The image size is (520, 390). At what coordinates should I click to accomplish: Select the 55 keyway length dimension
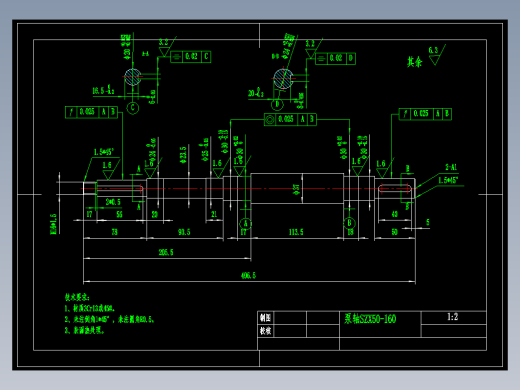pos(119,214)
